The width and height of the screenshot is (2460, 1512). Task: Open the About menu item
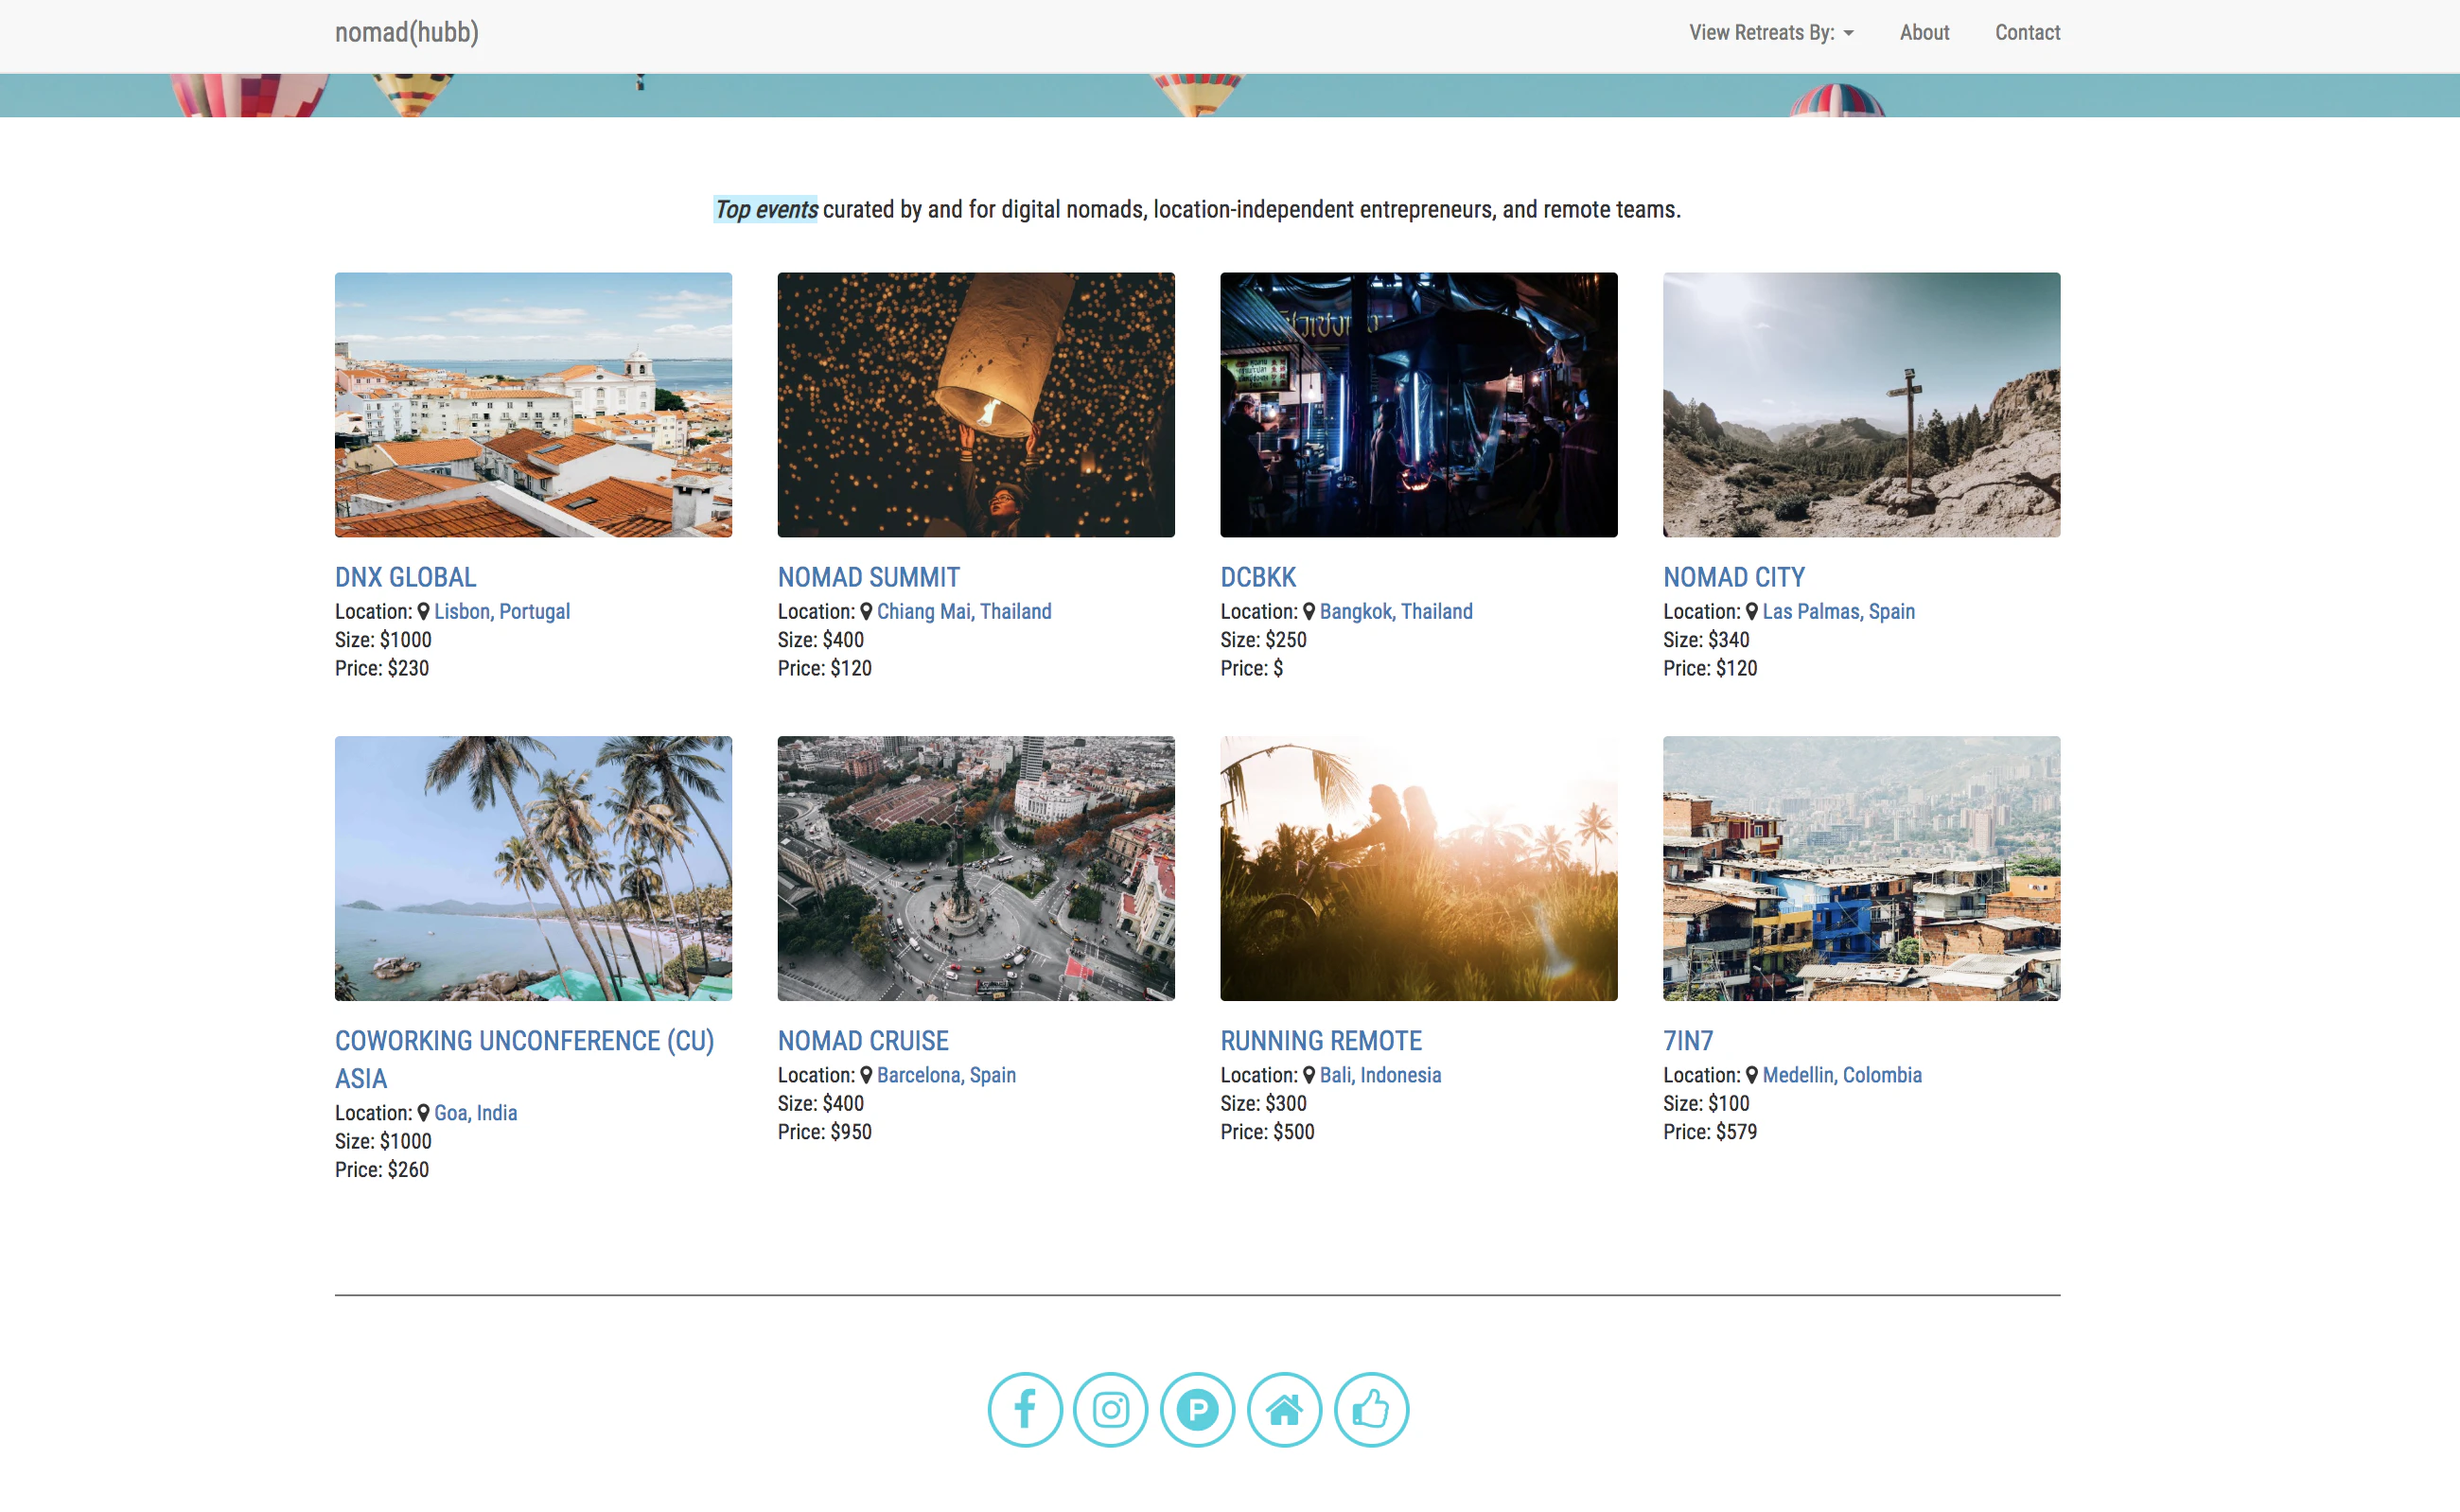tap(1924, 33)
